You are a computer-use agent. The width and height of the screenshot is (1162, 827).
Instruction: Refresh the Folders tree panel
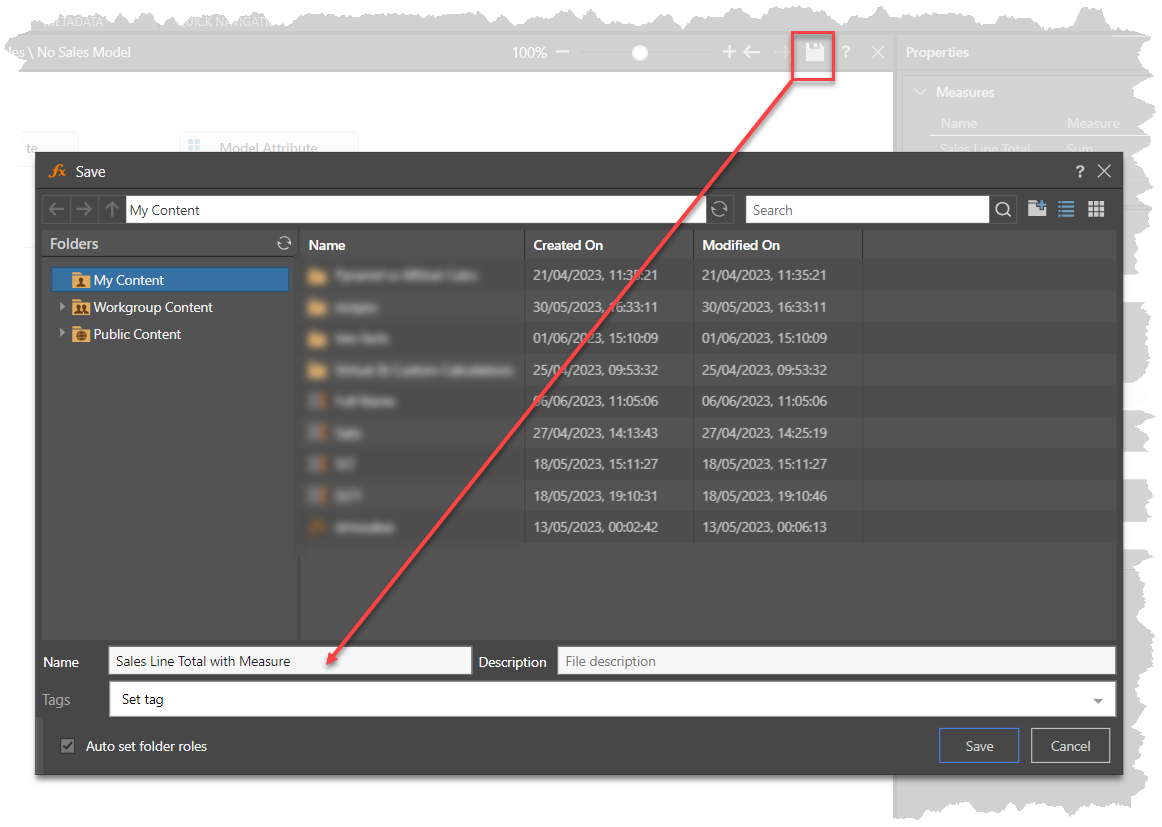pos(284,243)
